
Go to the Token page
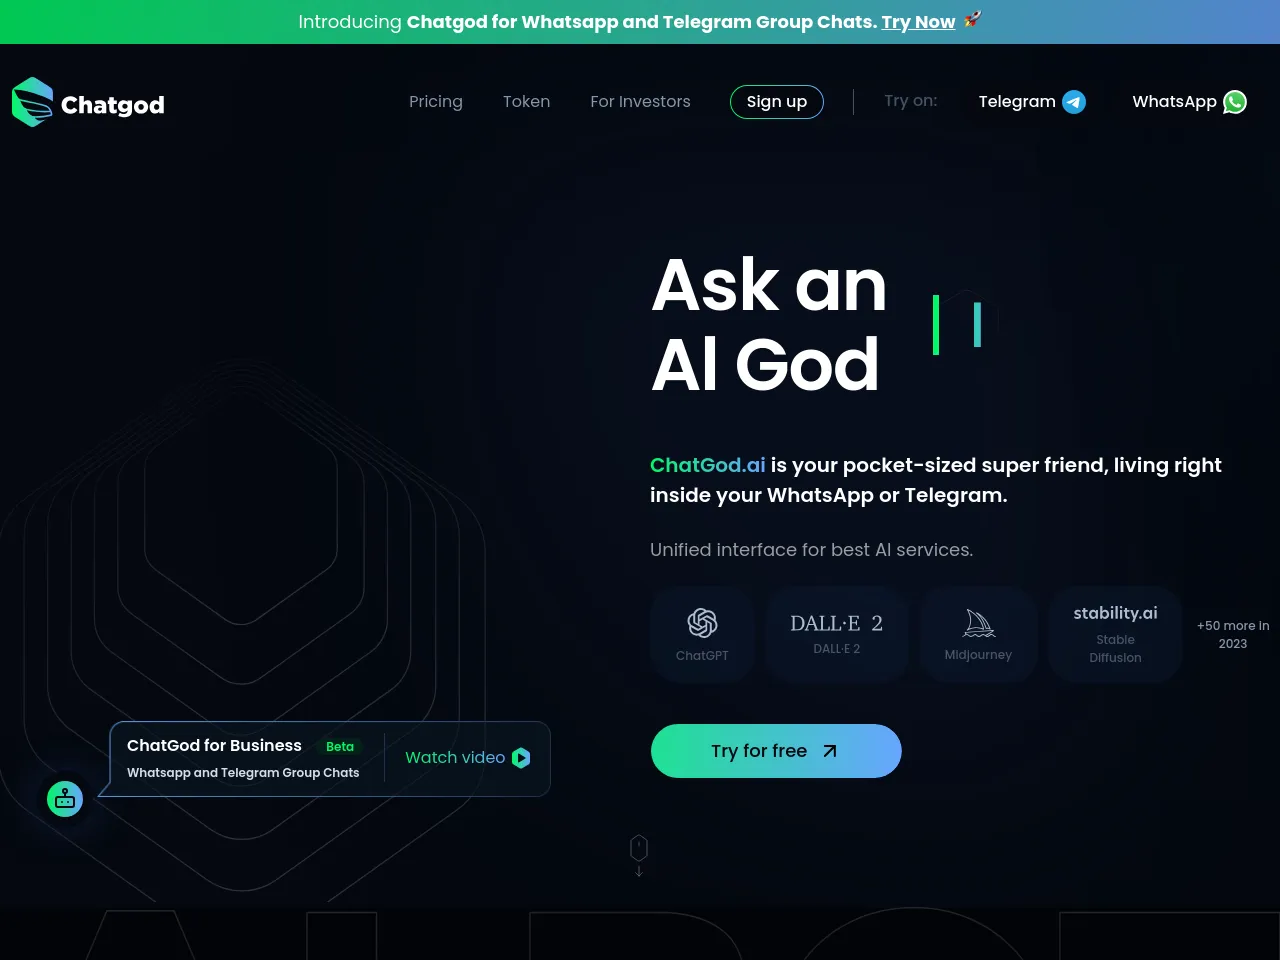pyautogui.click(x=526, y=102)
